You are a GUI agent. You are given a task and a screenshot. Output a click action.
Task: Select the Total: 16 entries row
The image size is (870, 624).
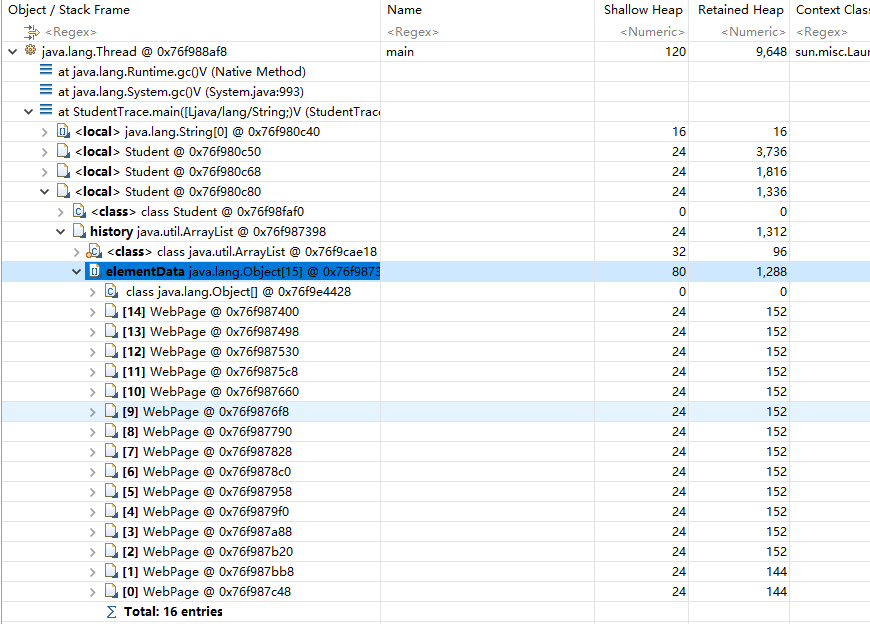coord(435,611)
